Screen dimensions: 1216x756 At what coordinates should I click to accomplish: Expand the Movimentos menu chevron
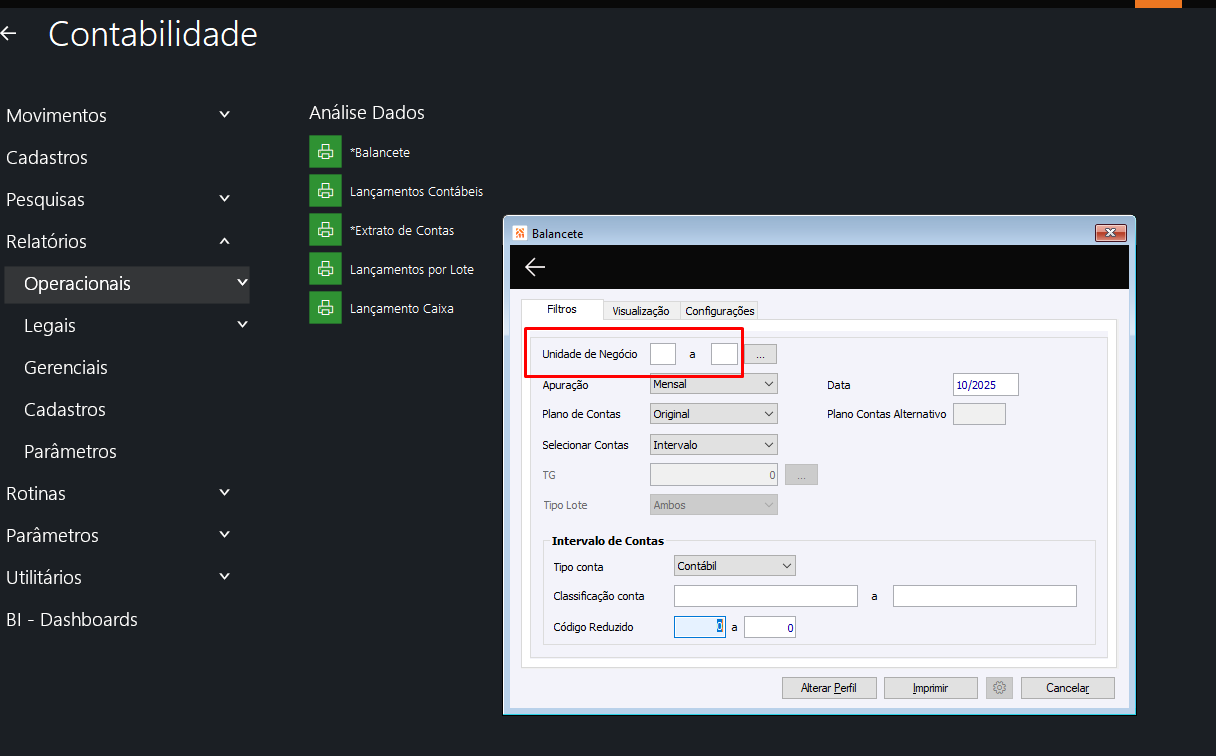(225, 115)
